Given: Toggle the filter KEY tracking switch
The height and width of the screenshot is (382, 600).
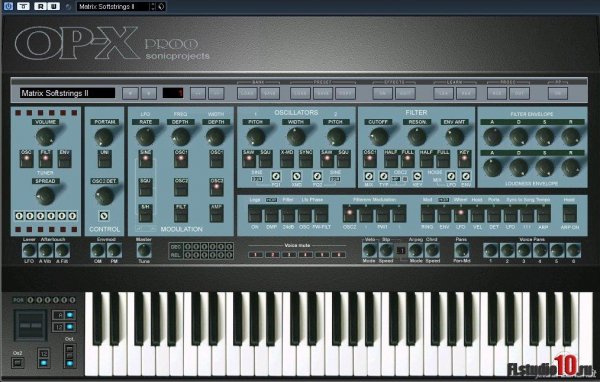Looking at the screenshot, I should coord(464,159).
